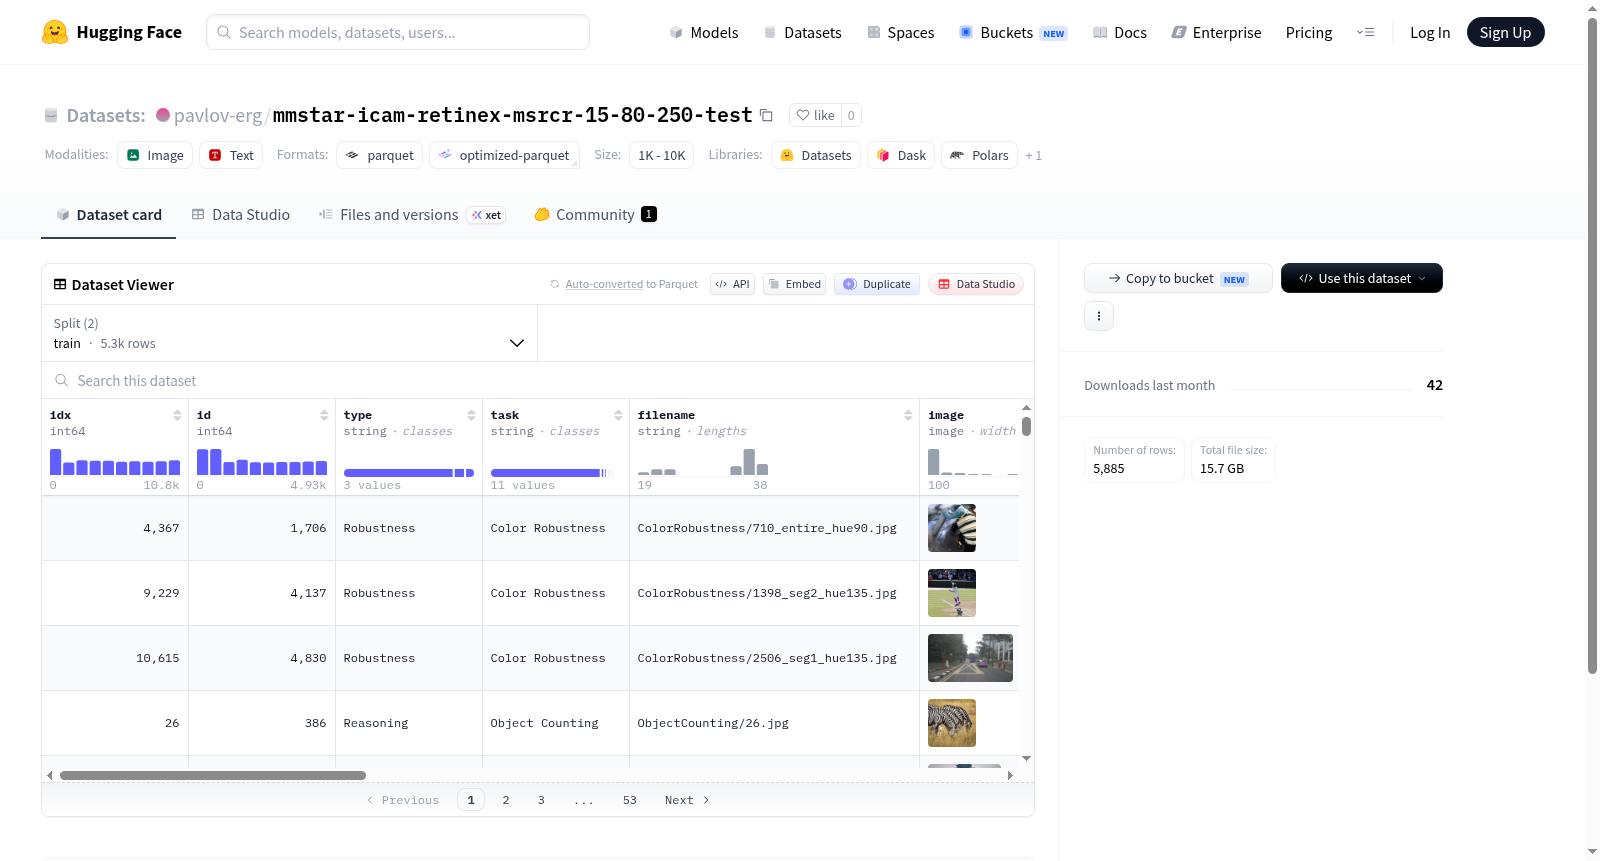Click the Embed button
This screenshot has width=1600, height=861.
(x=795, y=284)
